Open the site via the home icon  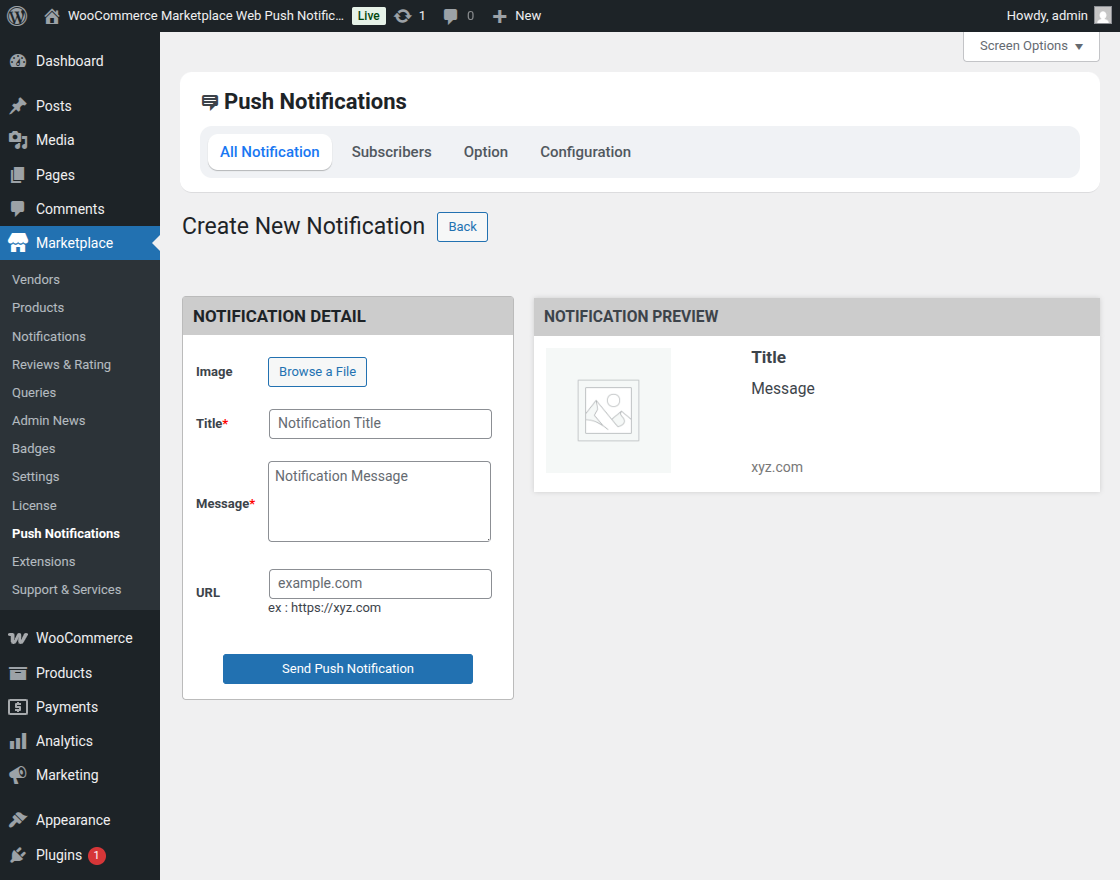click(50, 15)
